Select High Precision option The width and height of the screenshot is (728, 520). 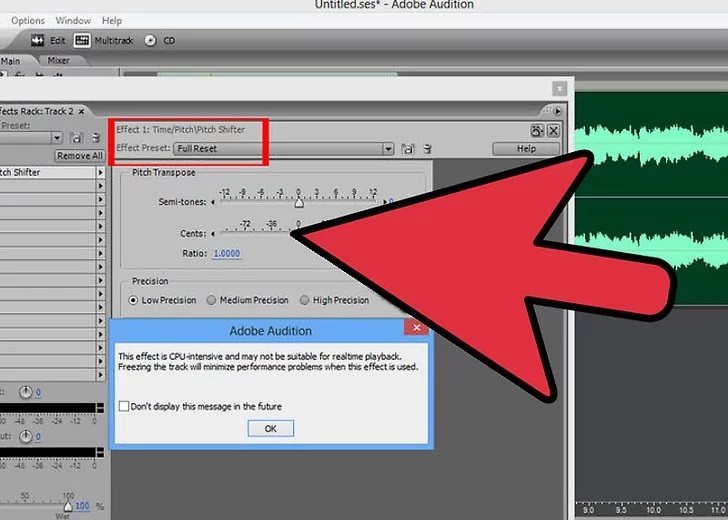[x=304, y=300]
